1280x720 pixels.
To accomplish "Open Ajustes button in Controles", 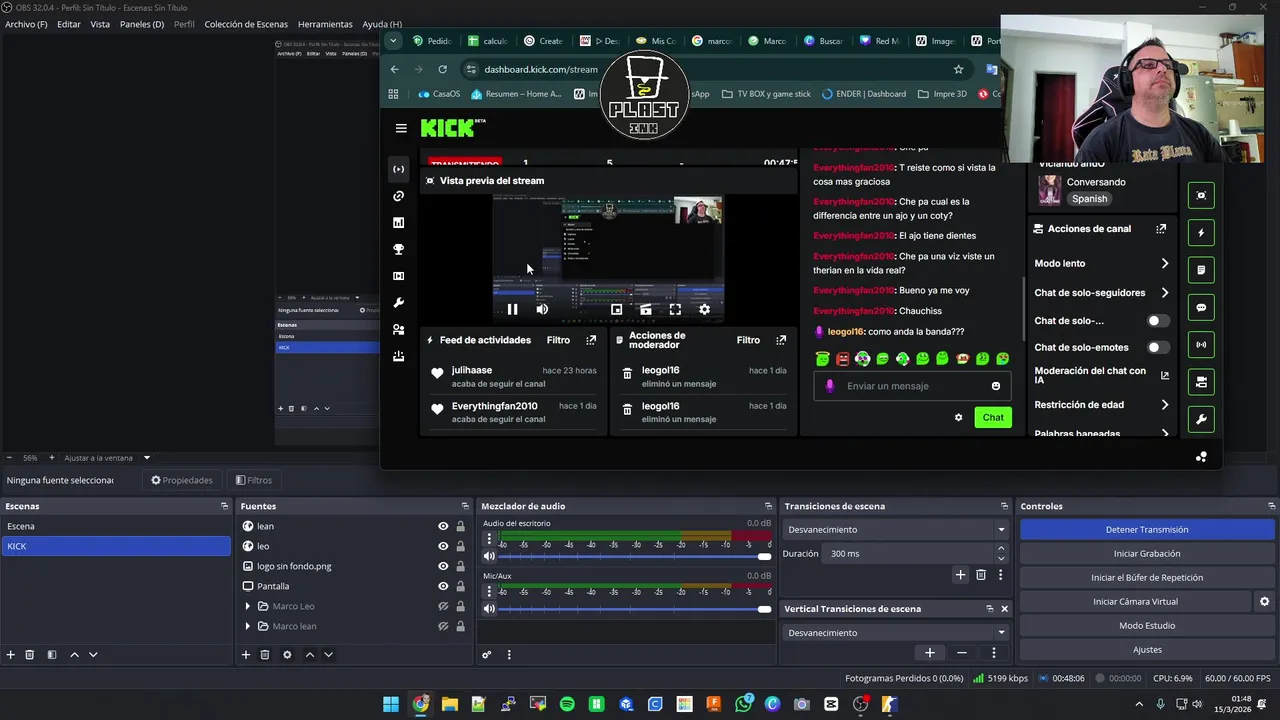I will [1147, 650].
